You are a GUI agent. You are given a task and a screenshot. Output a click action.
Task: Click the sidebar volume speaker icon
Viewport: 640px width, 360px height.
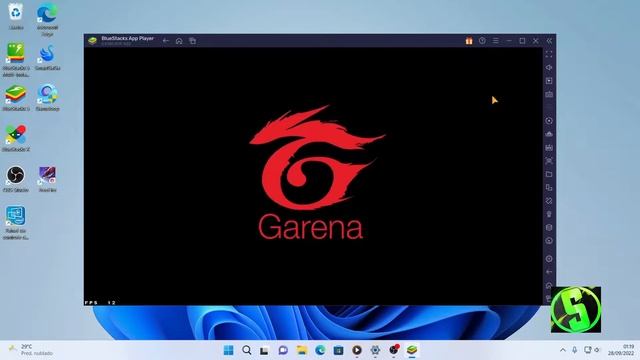549,67
